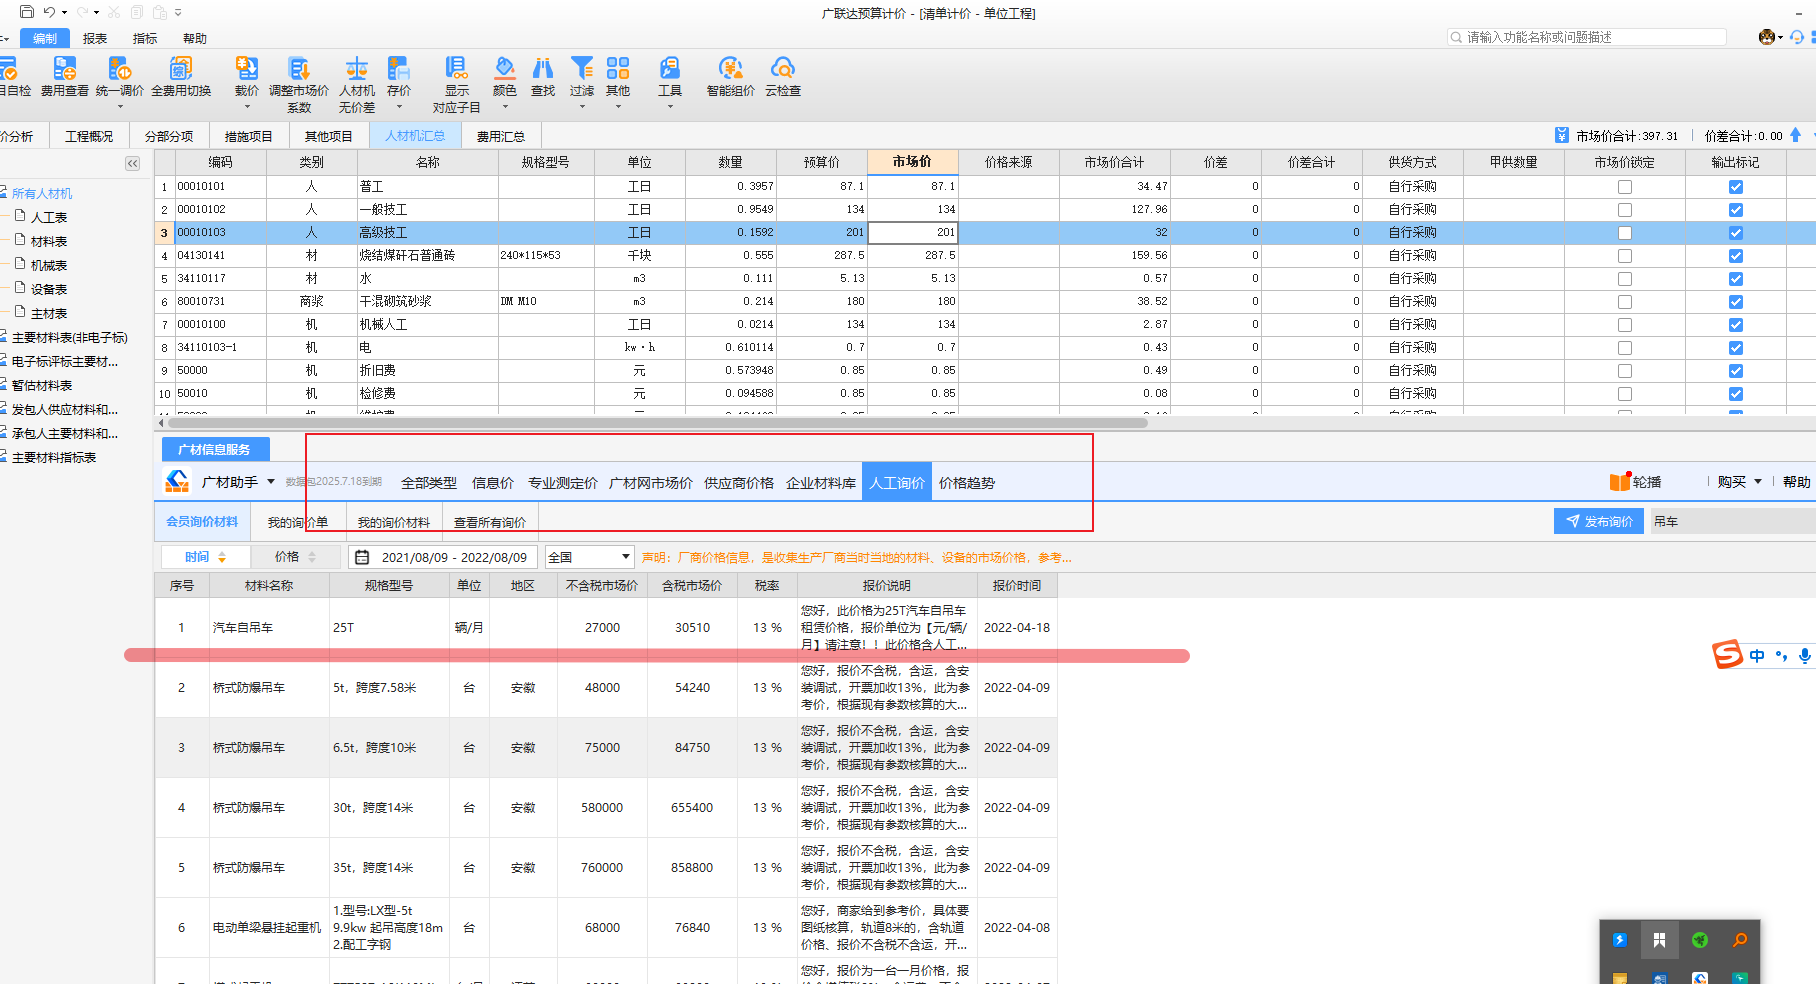Open the user avatar dropdown arrow
The width and height of the screenshot is (1816, 984).
pos(1781,38)
